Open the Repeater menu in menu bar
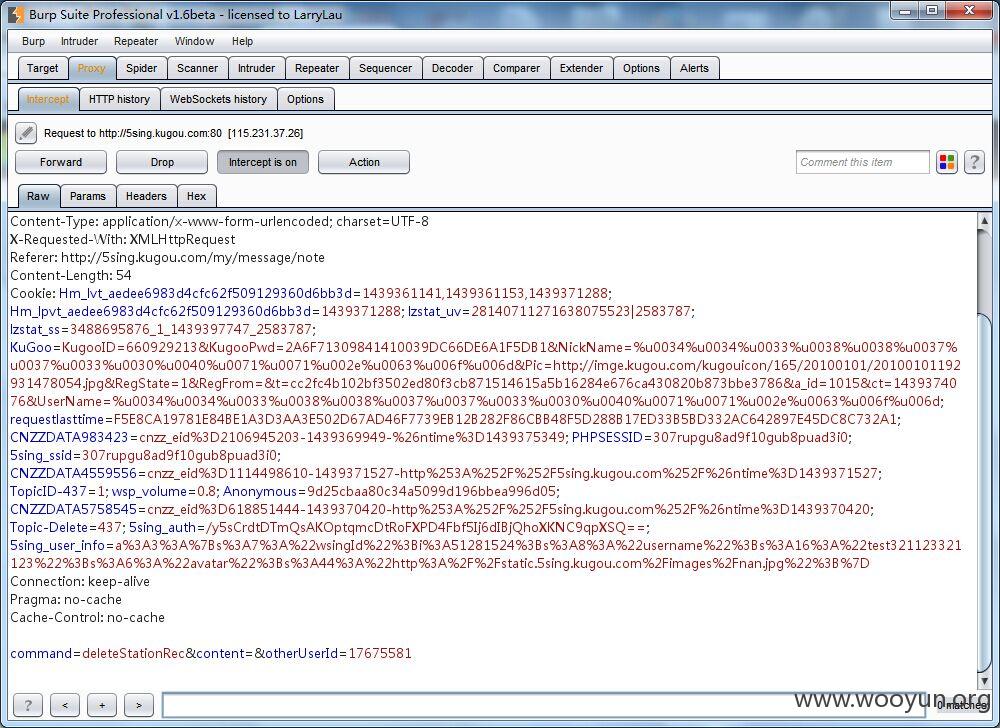The image size is (1000, 728). pos(136,41)
